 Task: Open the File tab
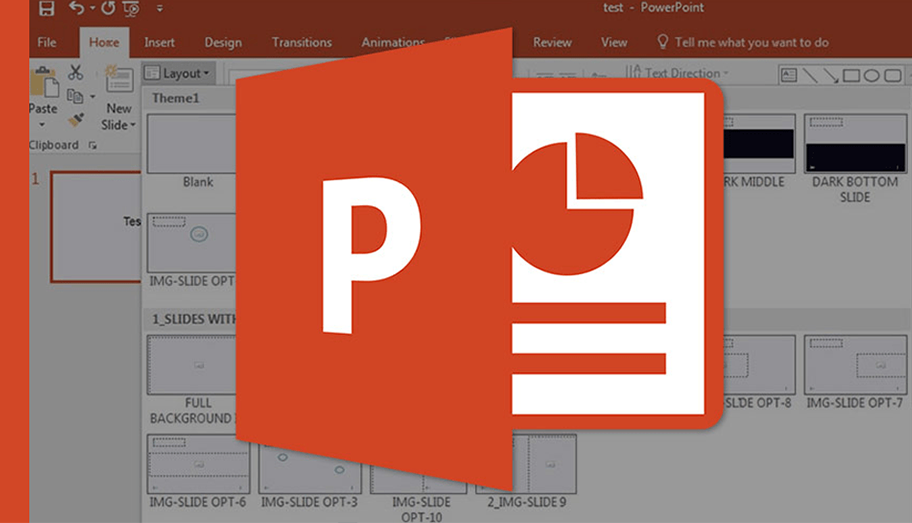(x=47, y=42)
